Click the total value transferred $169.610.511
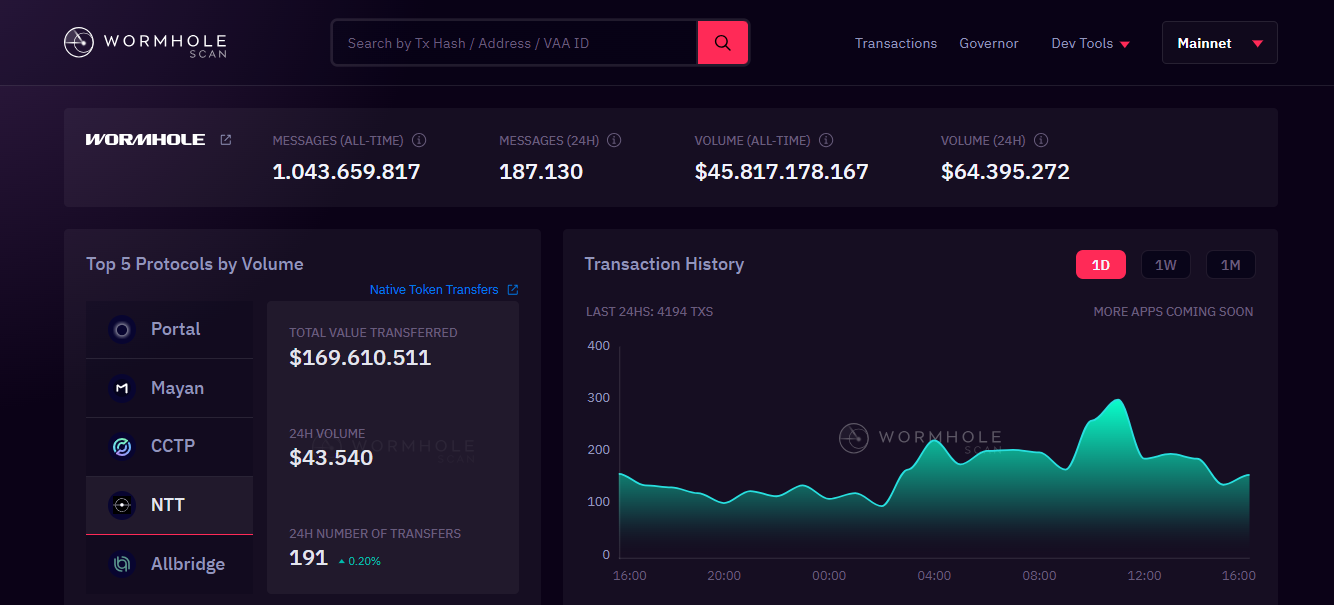The width and height of the screenshot is (1334, 605). 360,358
